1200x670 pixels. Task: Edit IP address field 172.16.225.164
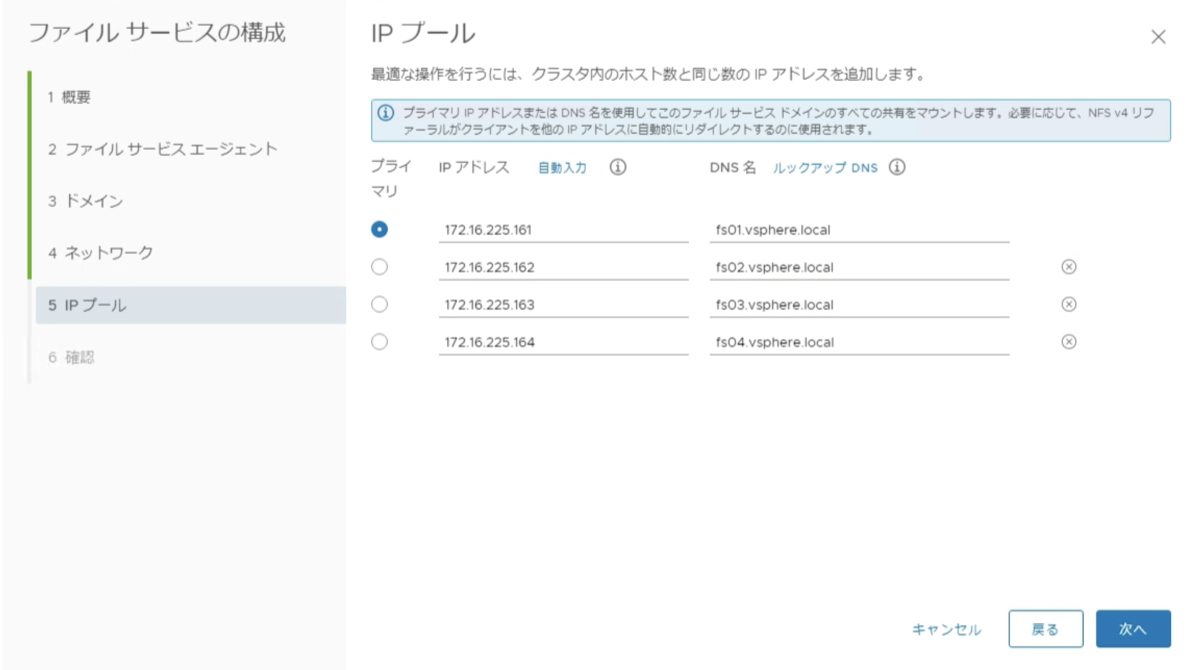(x=562, y=342)
